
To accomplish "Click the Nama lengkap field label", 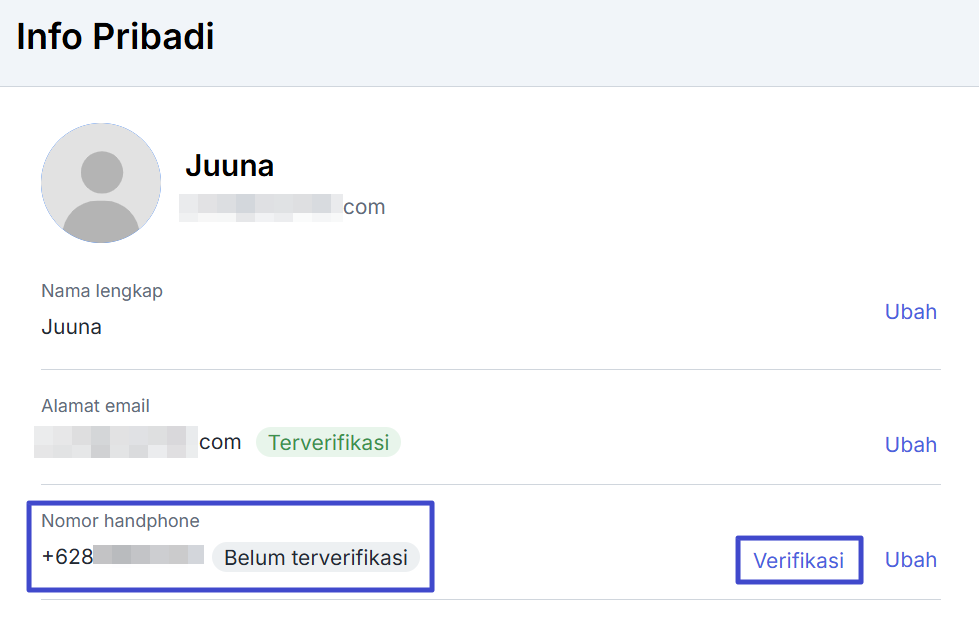I will (x=102, y=291).
